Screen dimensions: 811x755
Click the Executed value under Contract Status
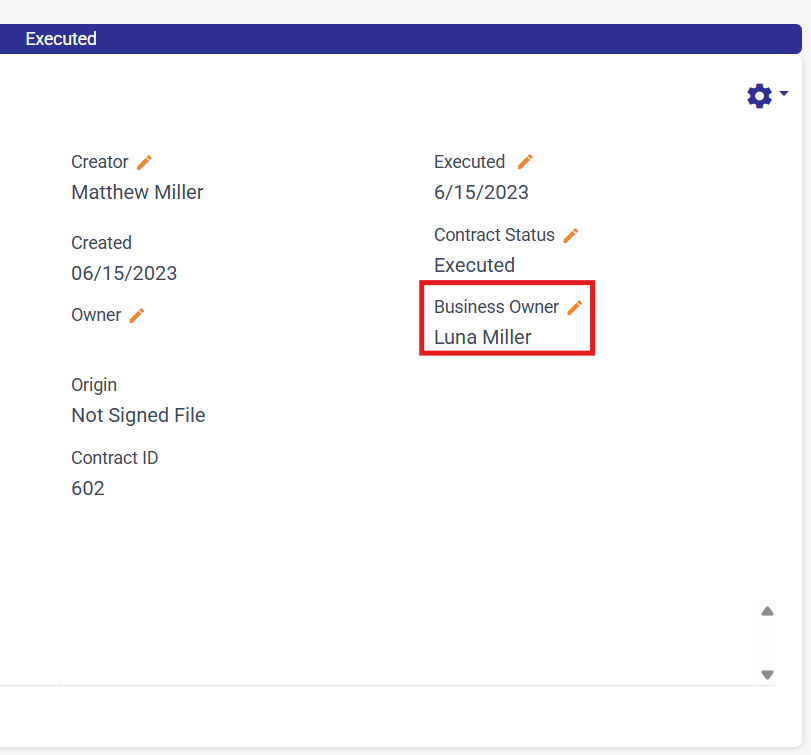point(474,265)
